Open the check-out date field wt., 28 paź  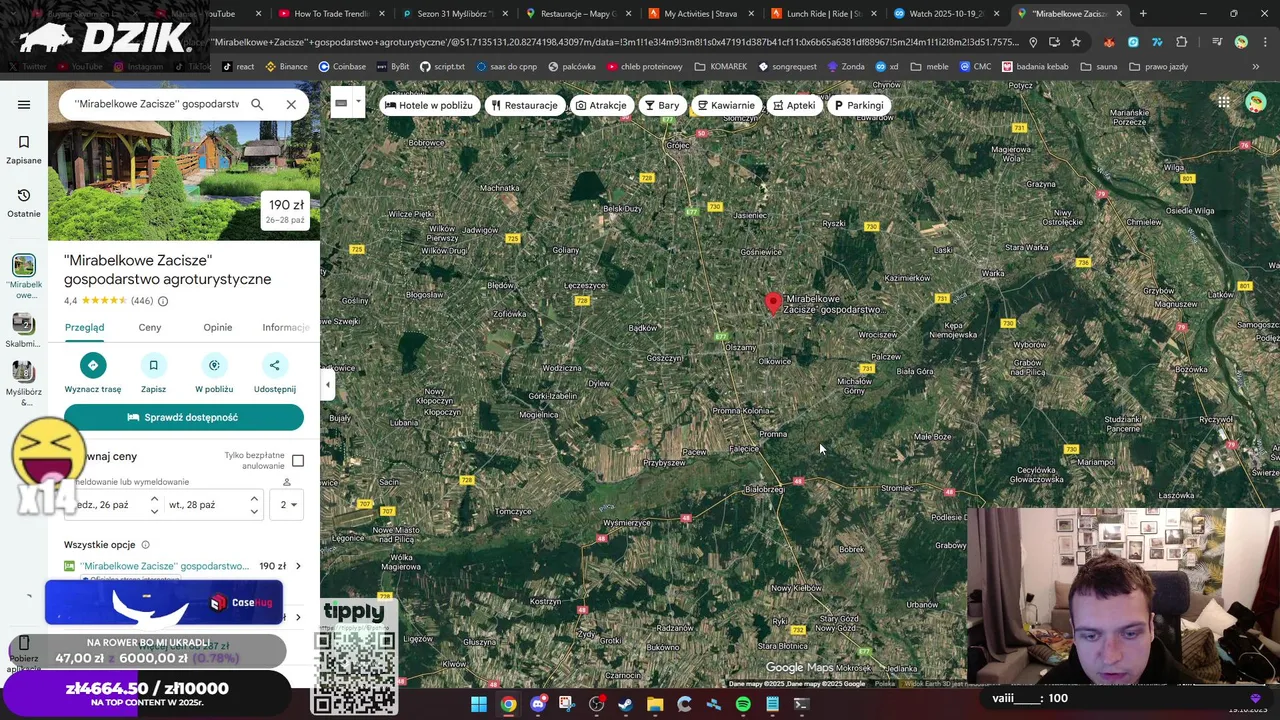tap(213, 505)
